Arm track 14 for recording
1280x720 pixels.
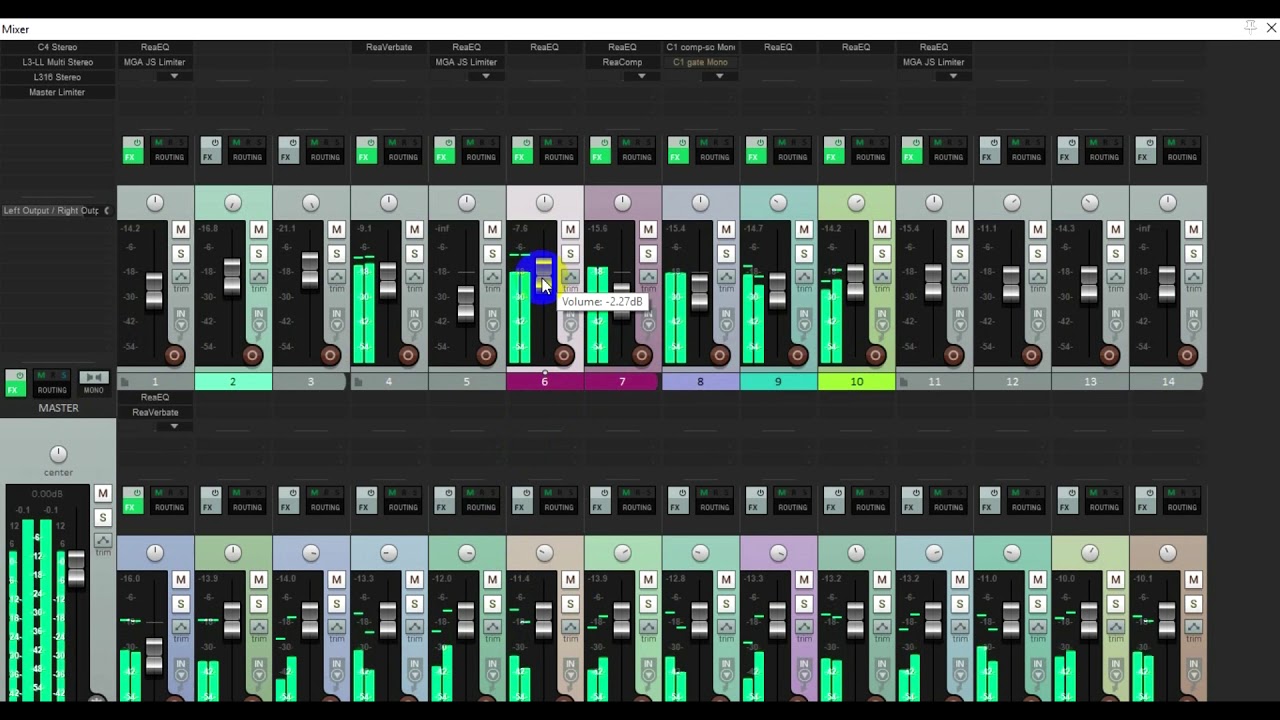click(x=1188, y=355)
